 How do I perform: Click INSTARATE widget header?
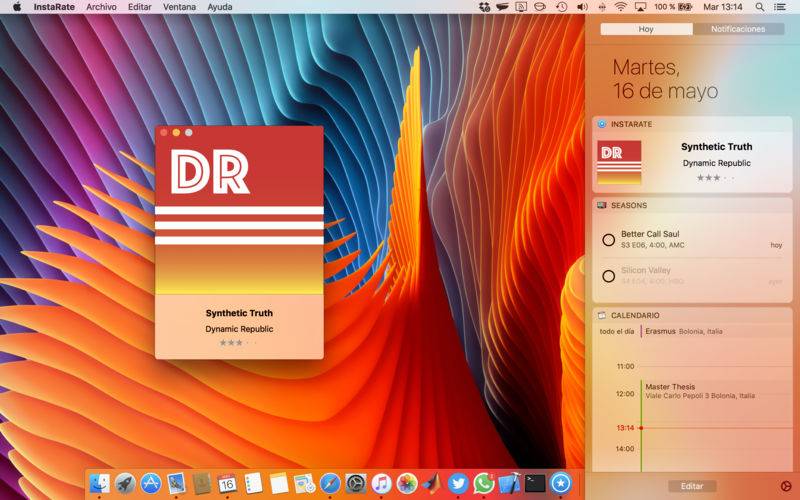click(692, 124)
